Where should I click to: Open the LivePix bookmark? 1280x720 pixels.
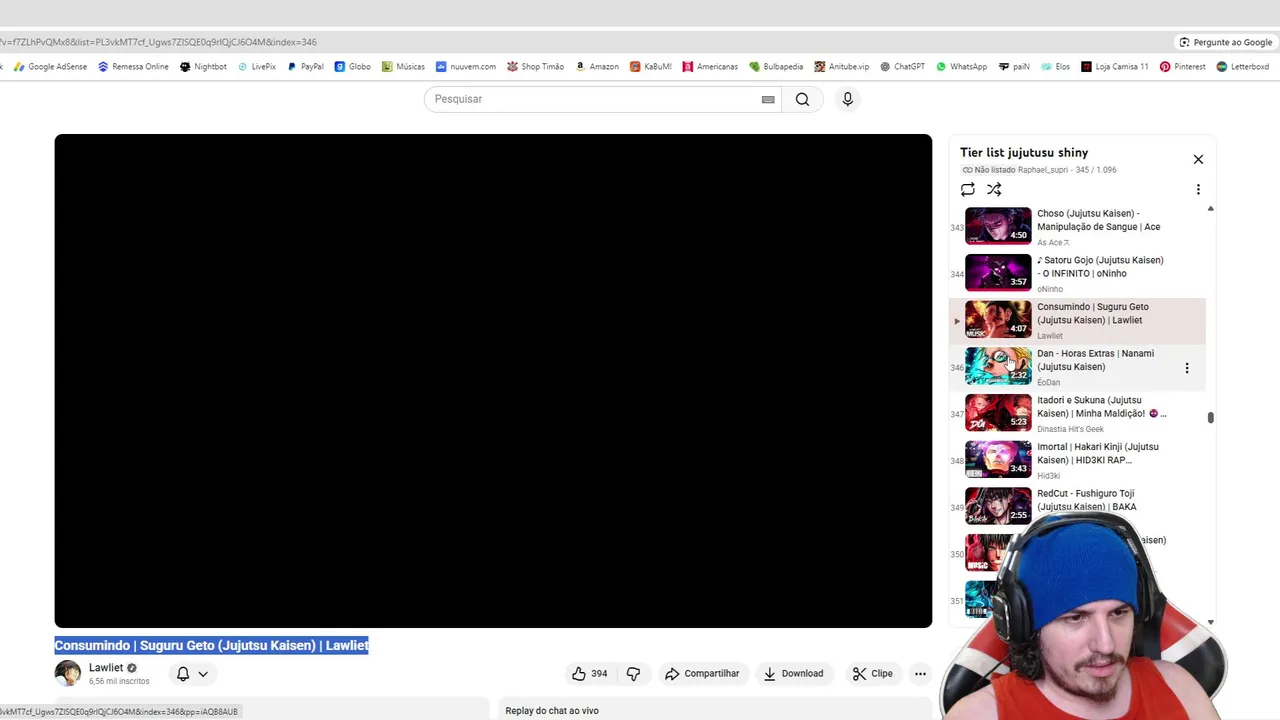coord(257,67)
